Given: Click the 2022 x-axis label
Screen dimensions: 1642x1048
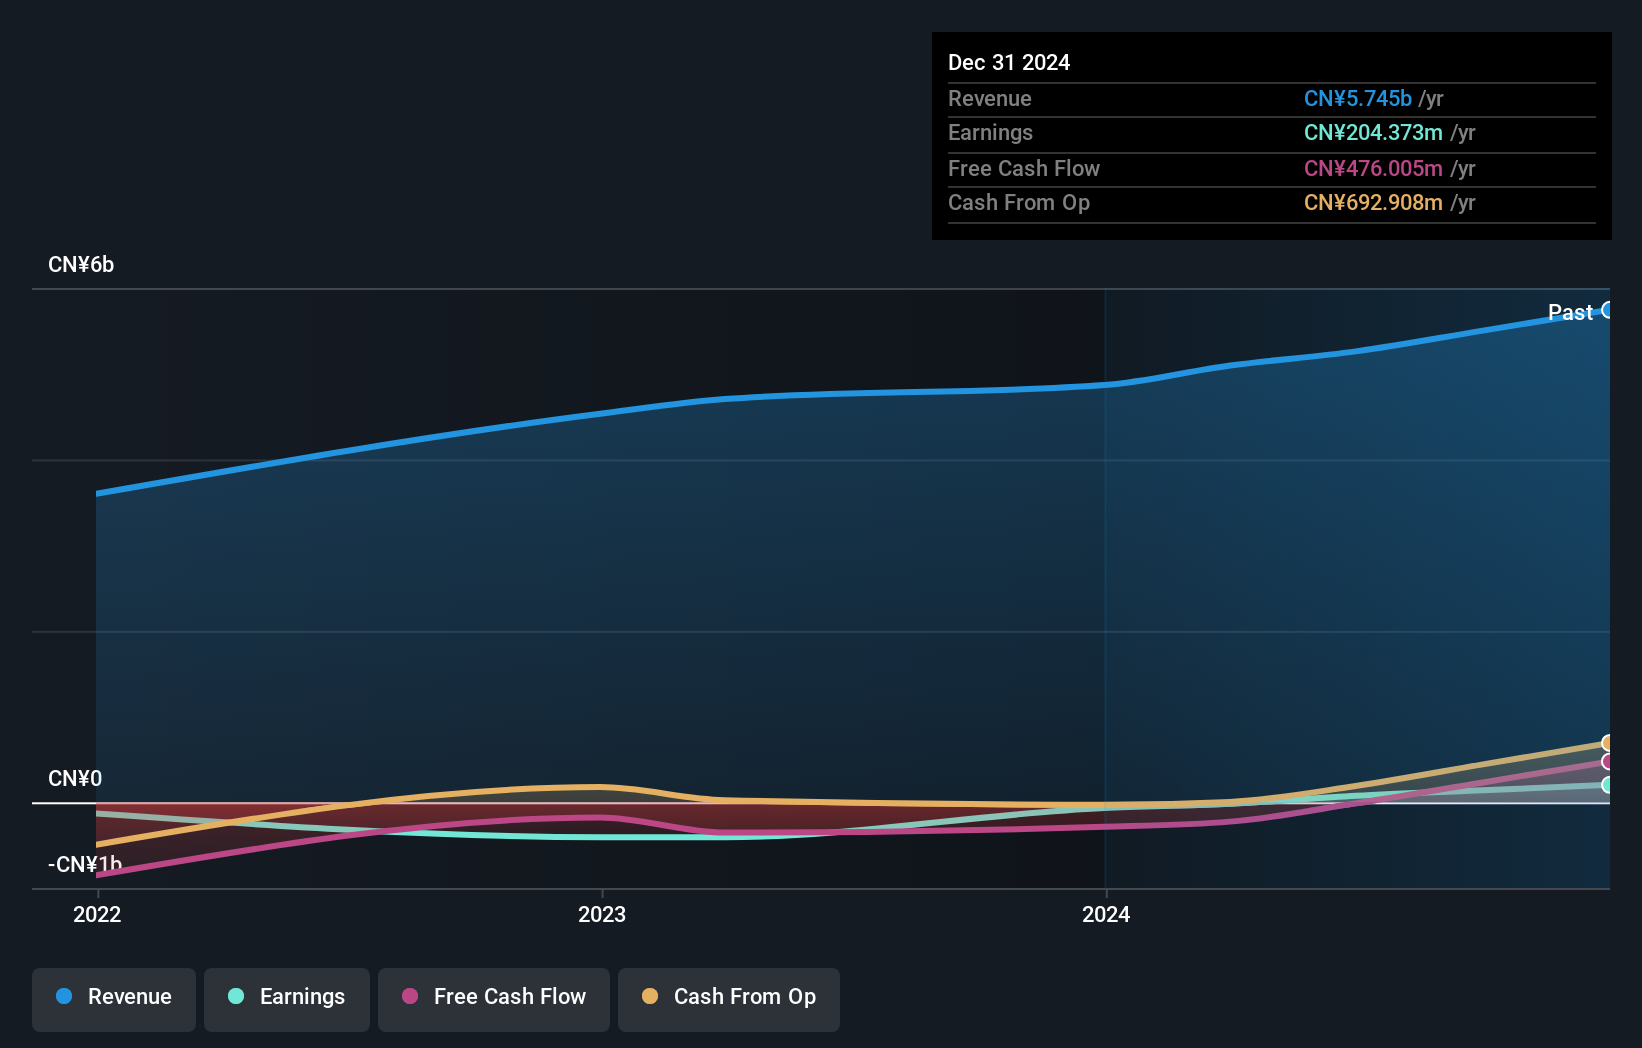Looking at the screenshot, I should pyautogui.click(x=97, y=914).
